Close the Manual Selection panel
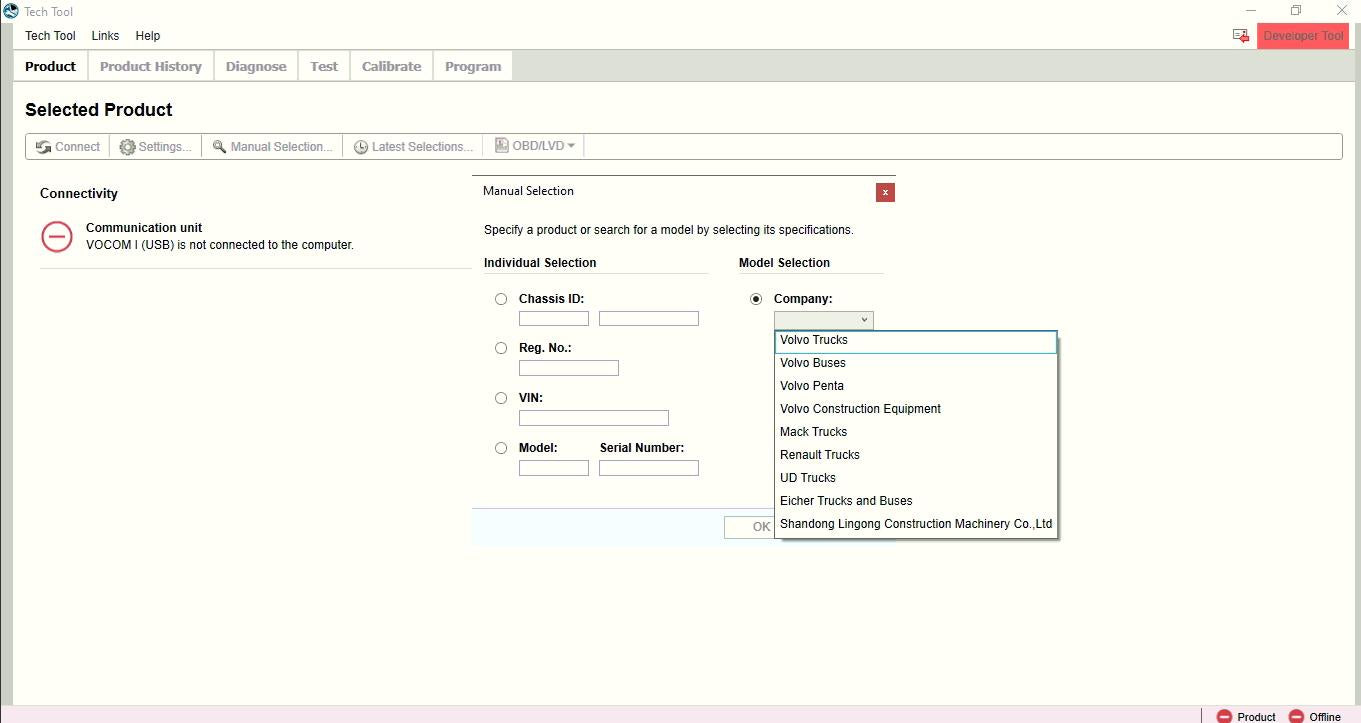Viewport: 1361px width, 723px height. 884,191
